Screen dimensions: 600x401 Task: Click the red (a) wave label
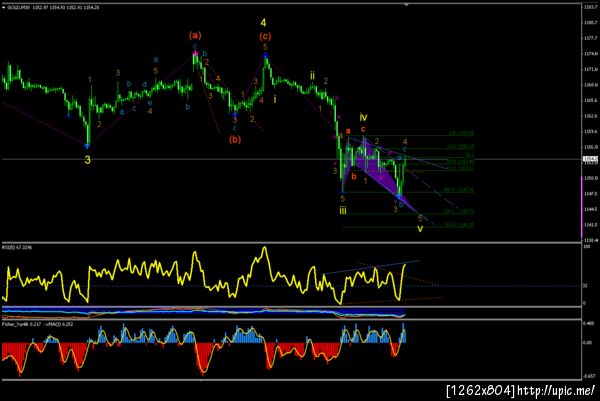coord(195,36)
